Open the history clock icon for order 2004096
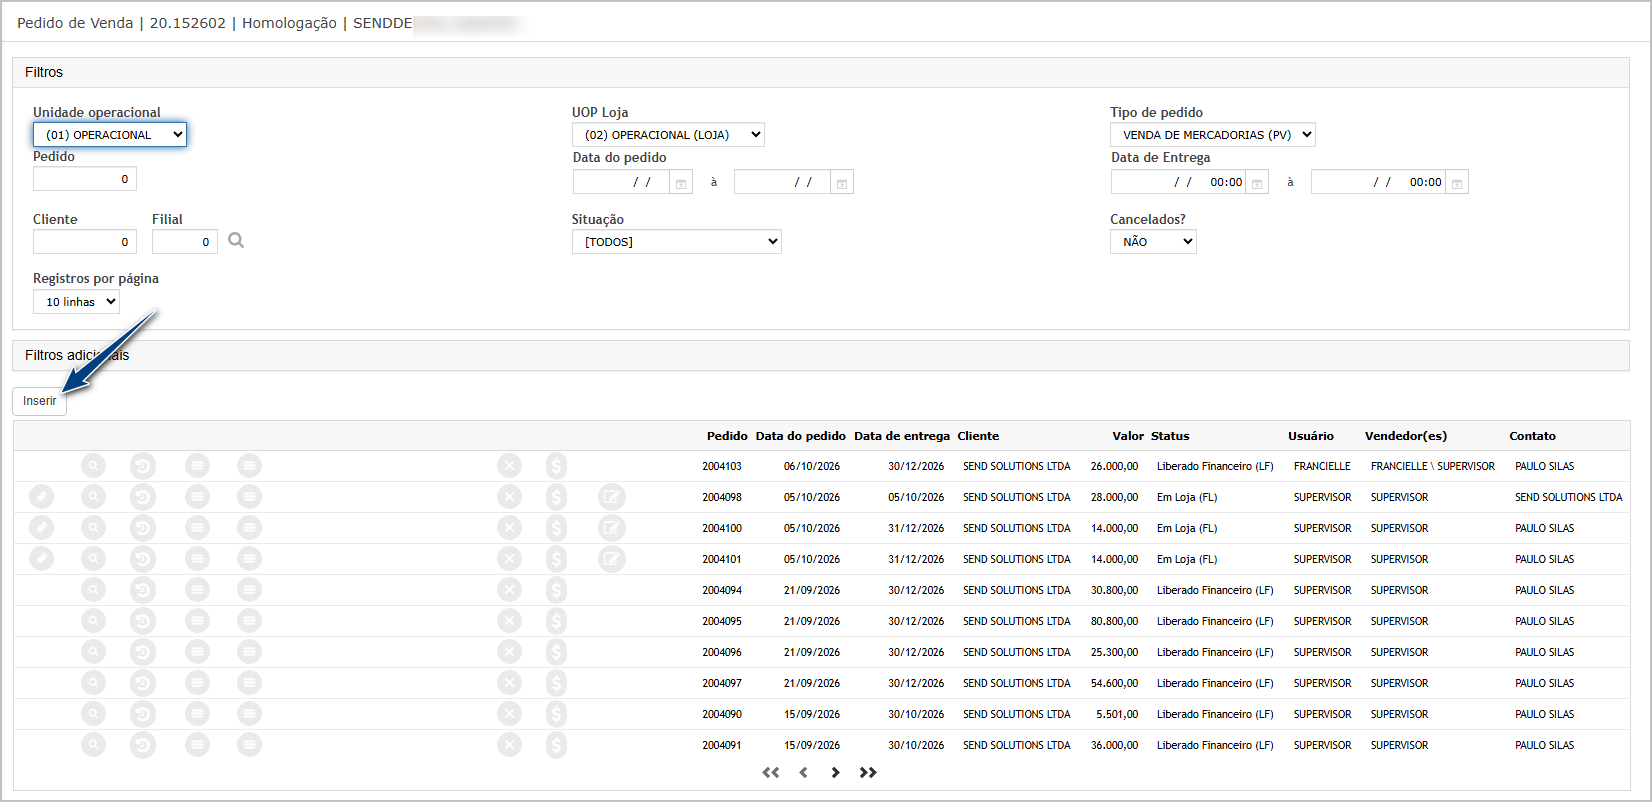Screen dimensions: 1652x802 (x=143, y=652)
